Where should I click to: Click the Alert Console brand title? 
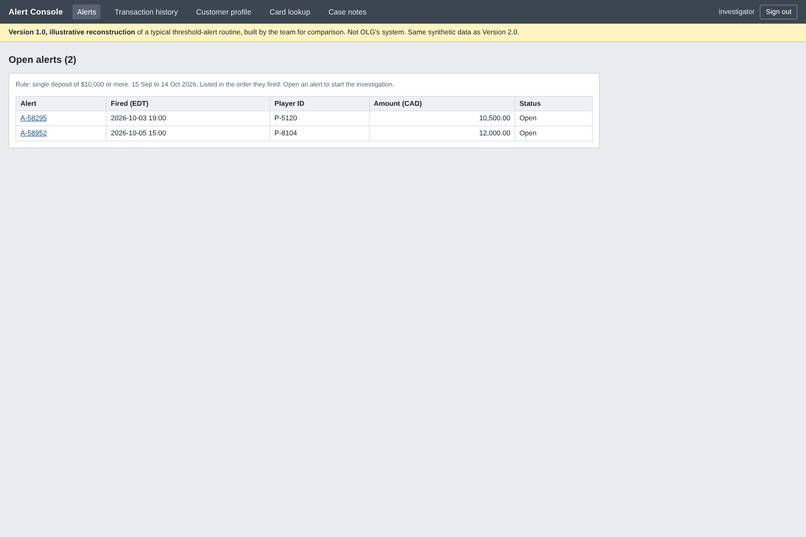pos(35,12)
